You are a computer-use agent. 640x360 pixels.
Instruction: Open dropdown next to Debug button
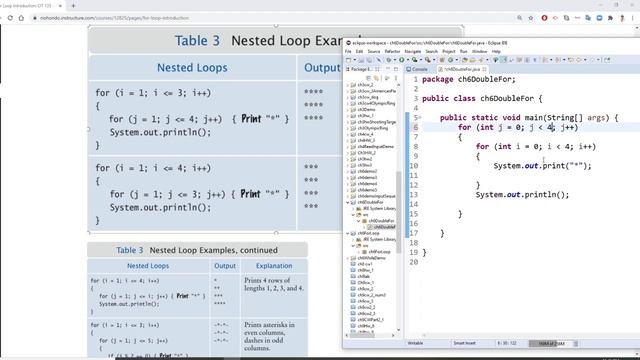(395, 60)
